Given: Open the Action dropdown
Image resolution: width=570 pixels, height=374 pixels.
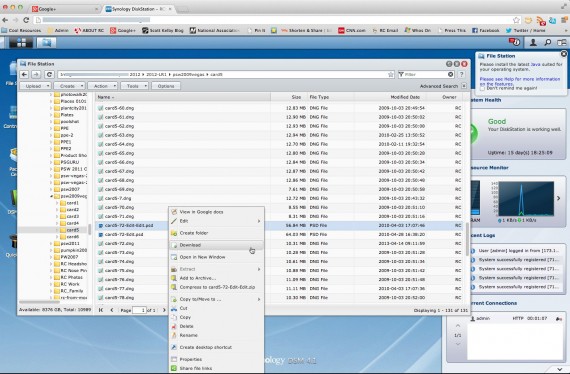Looking at the screenshot, I should [103, 86].
